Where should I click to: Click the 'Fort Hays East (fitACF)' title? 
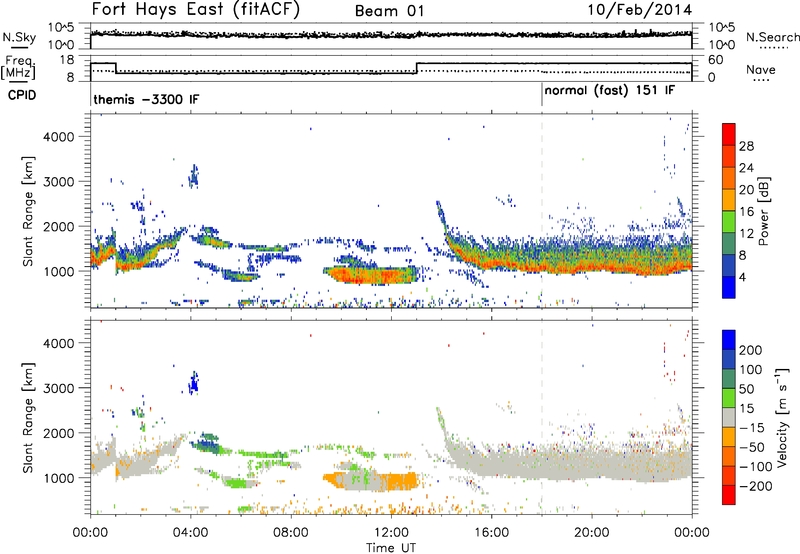click(x=195, y=10)
